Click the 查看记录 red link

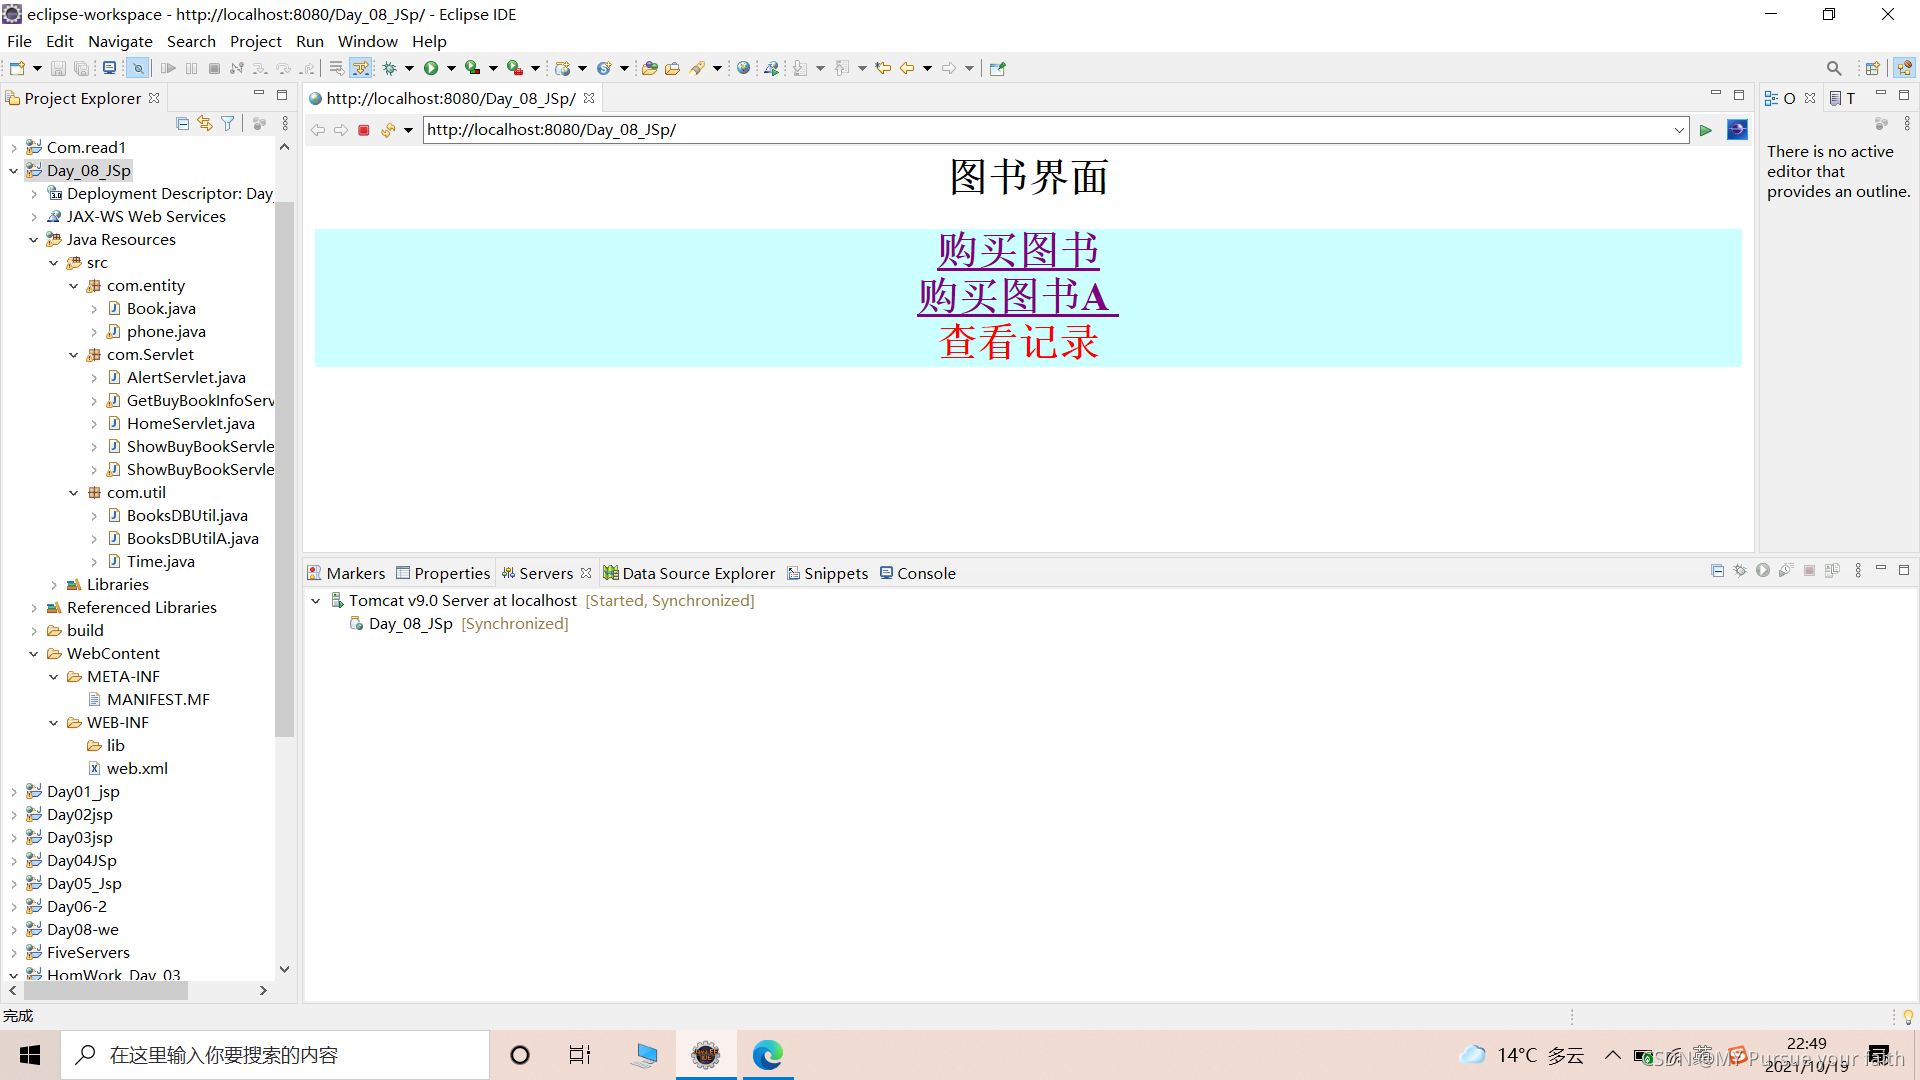point(1018,343)
